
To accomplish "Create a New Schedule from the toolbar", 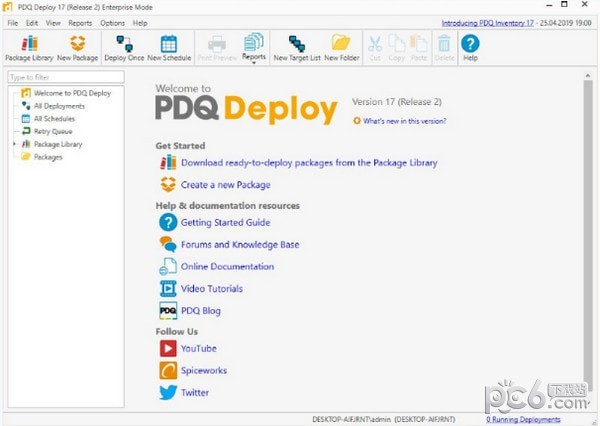I will coord(169,48).
